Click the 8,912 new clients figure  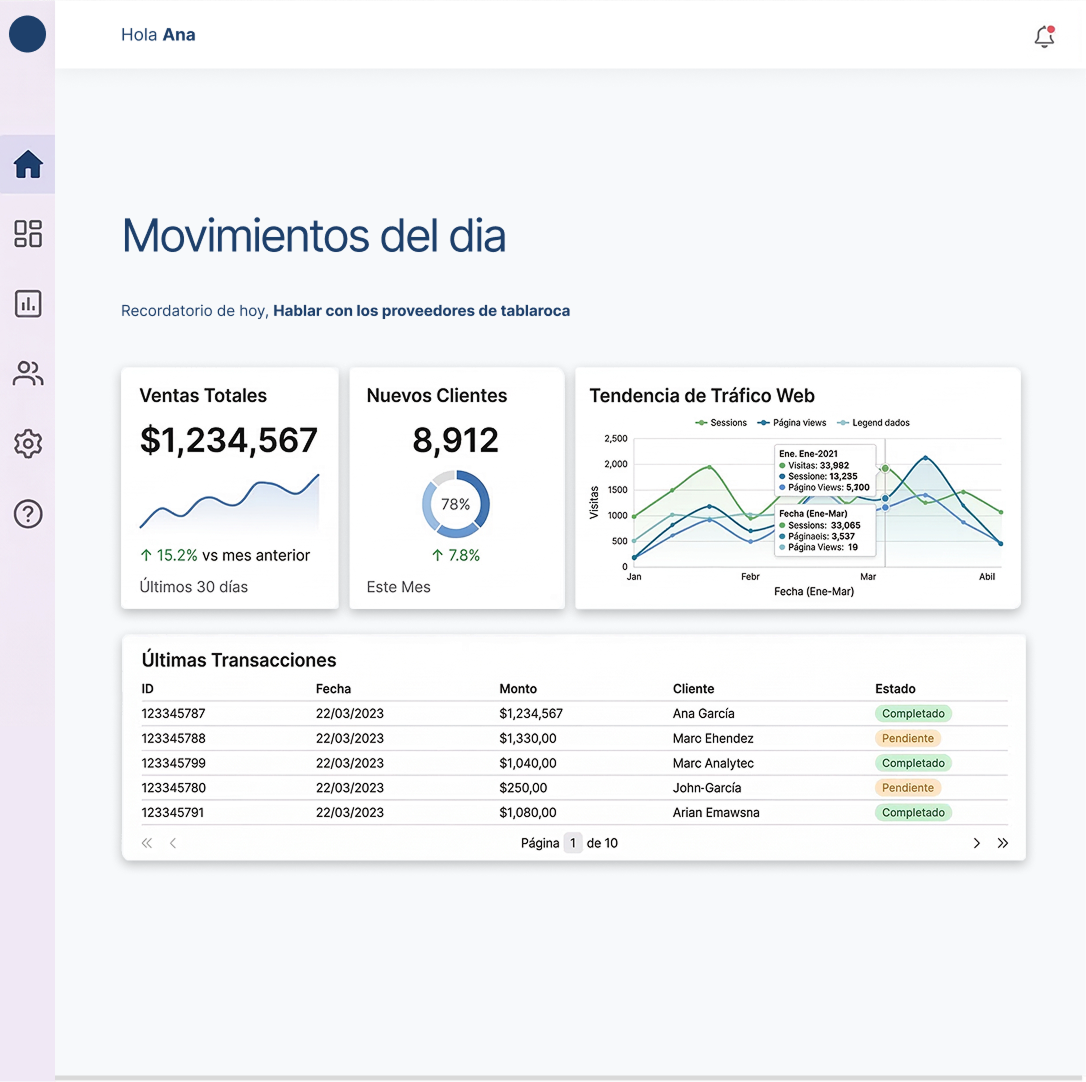tap(455, 441)
